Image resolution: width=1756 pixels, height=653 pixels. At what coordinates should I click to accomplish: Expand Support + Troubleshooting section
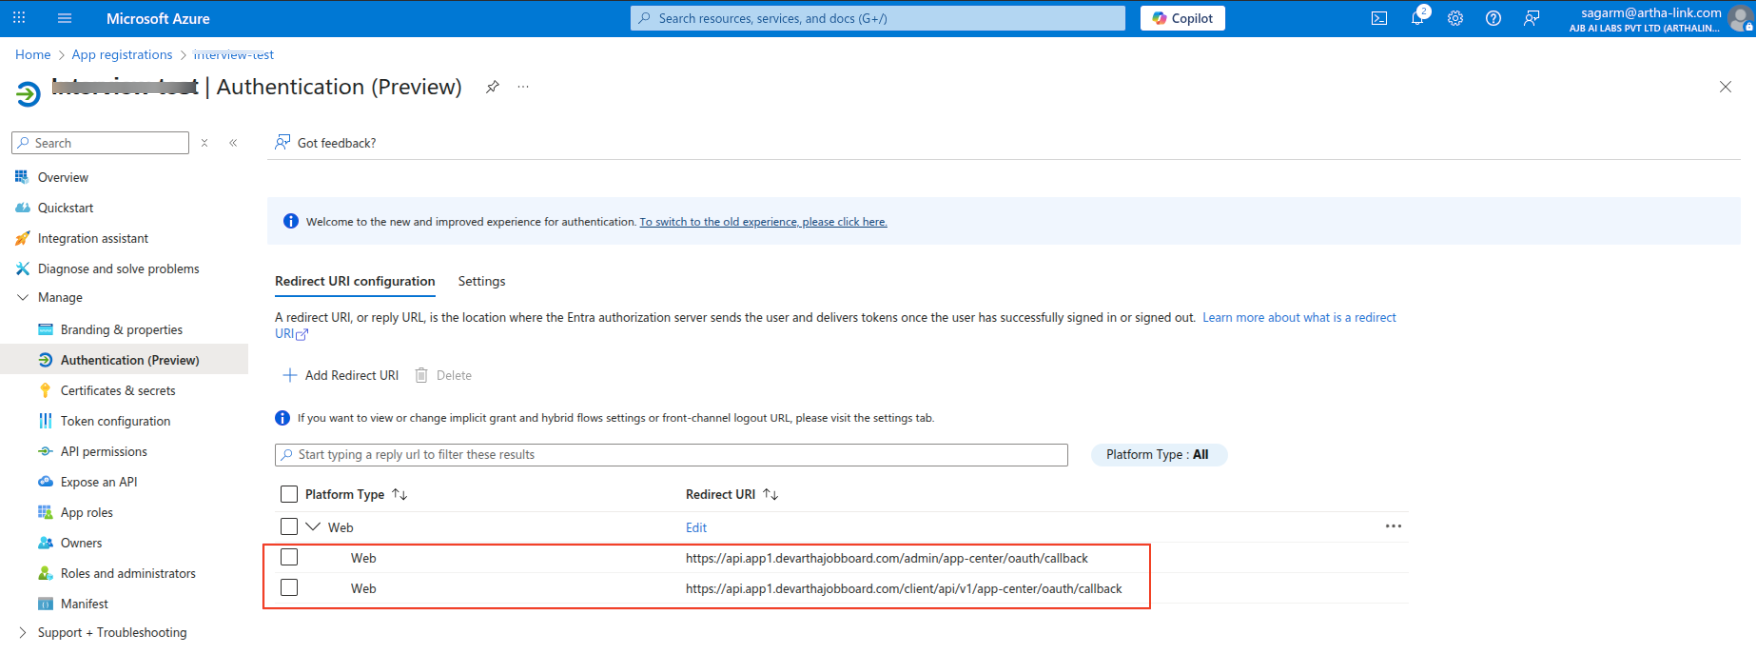tap(23, 632)
